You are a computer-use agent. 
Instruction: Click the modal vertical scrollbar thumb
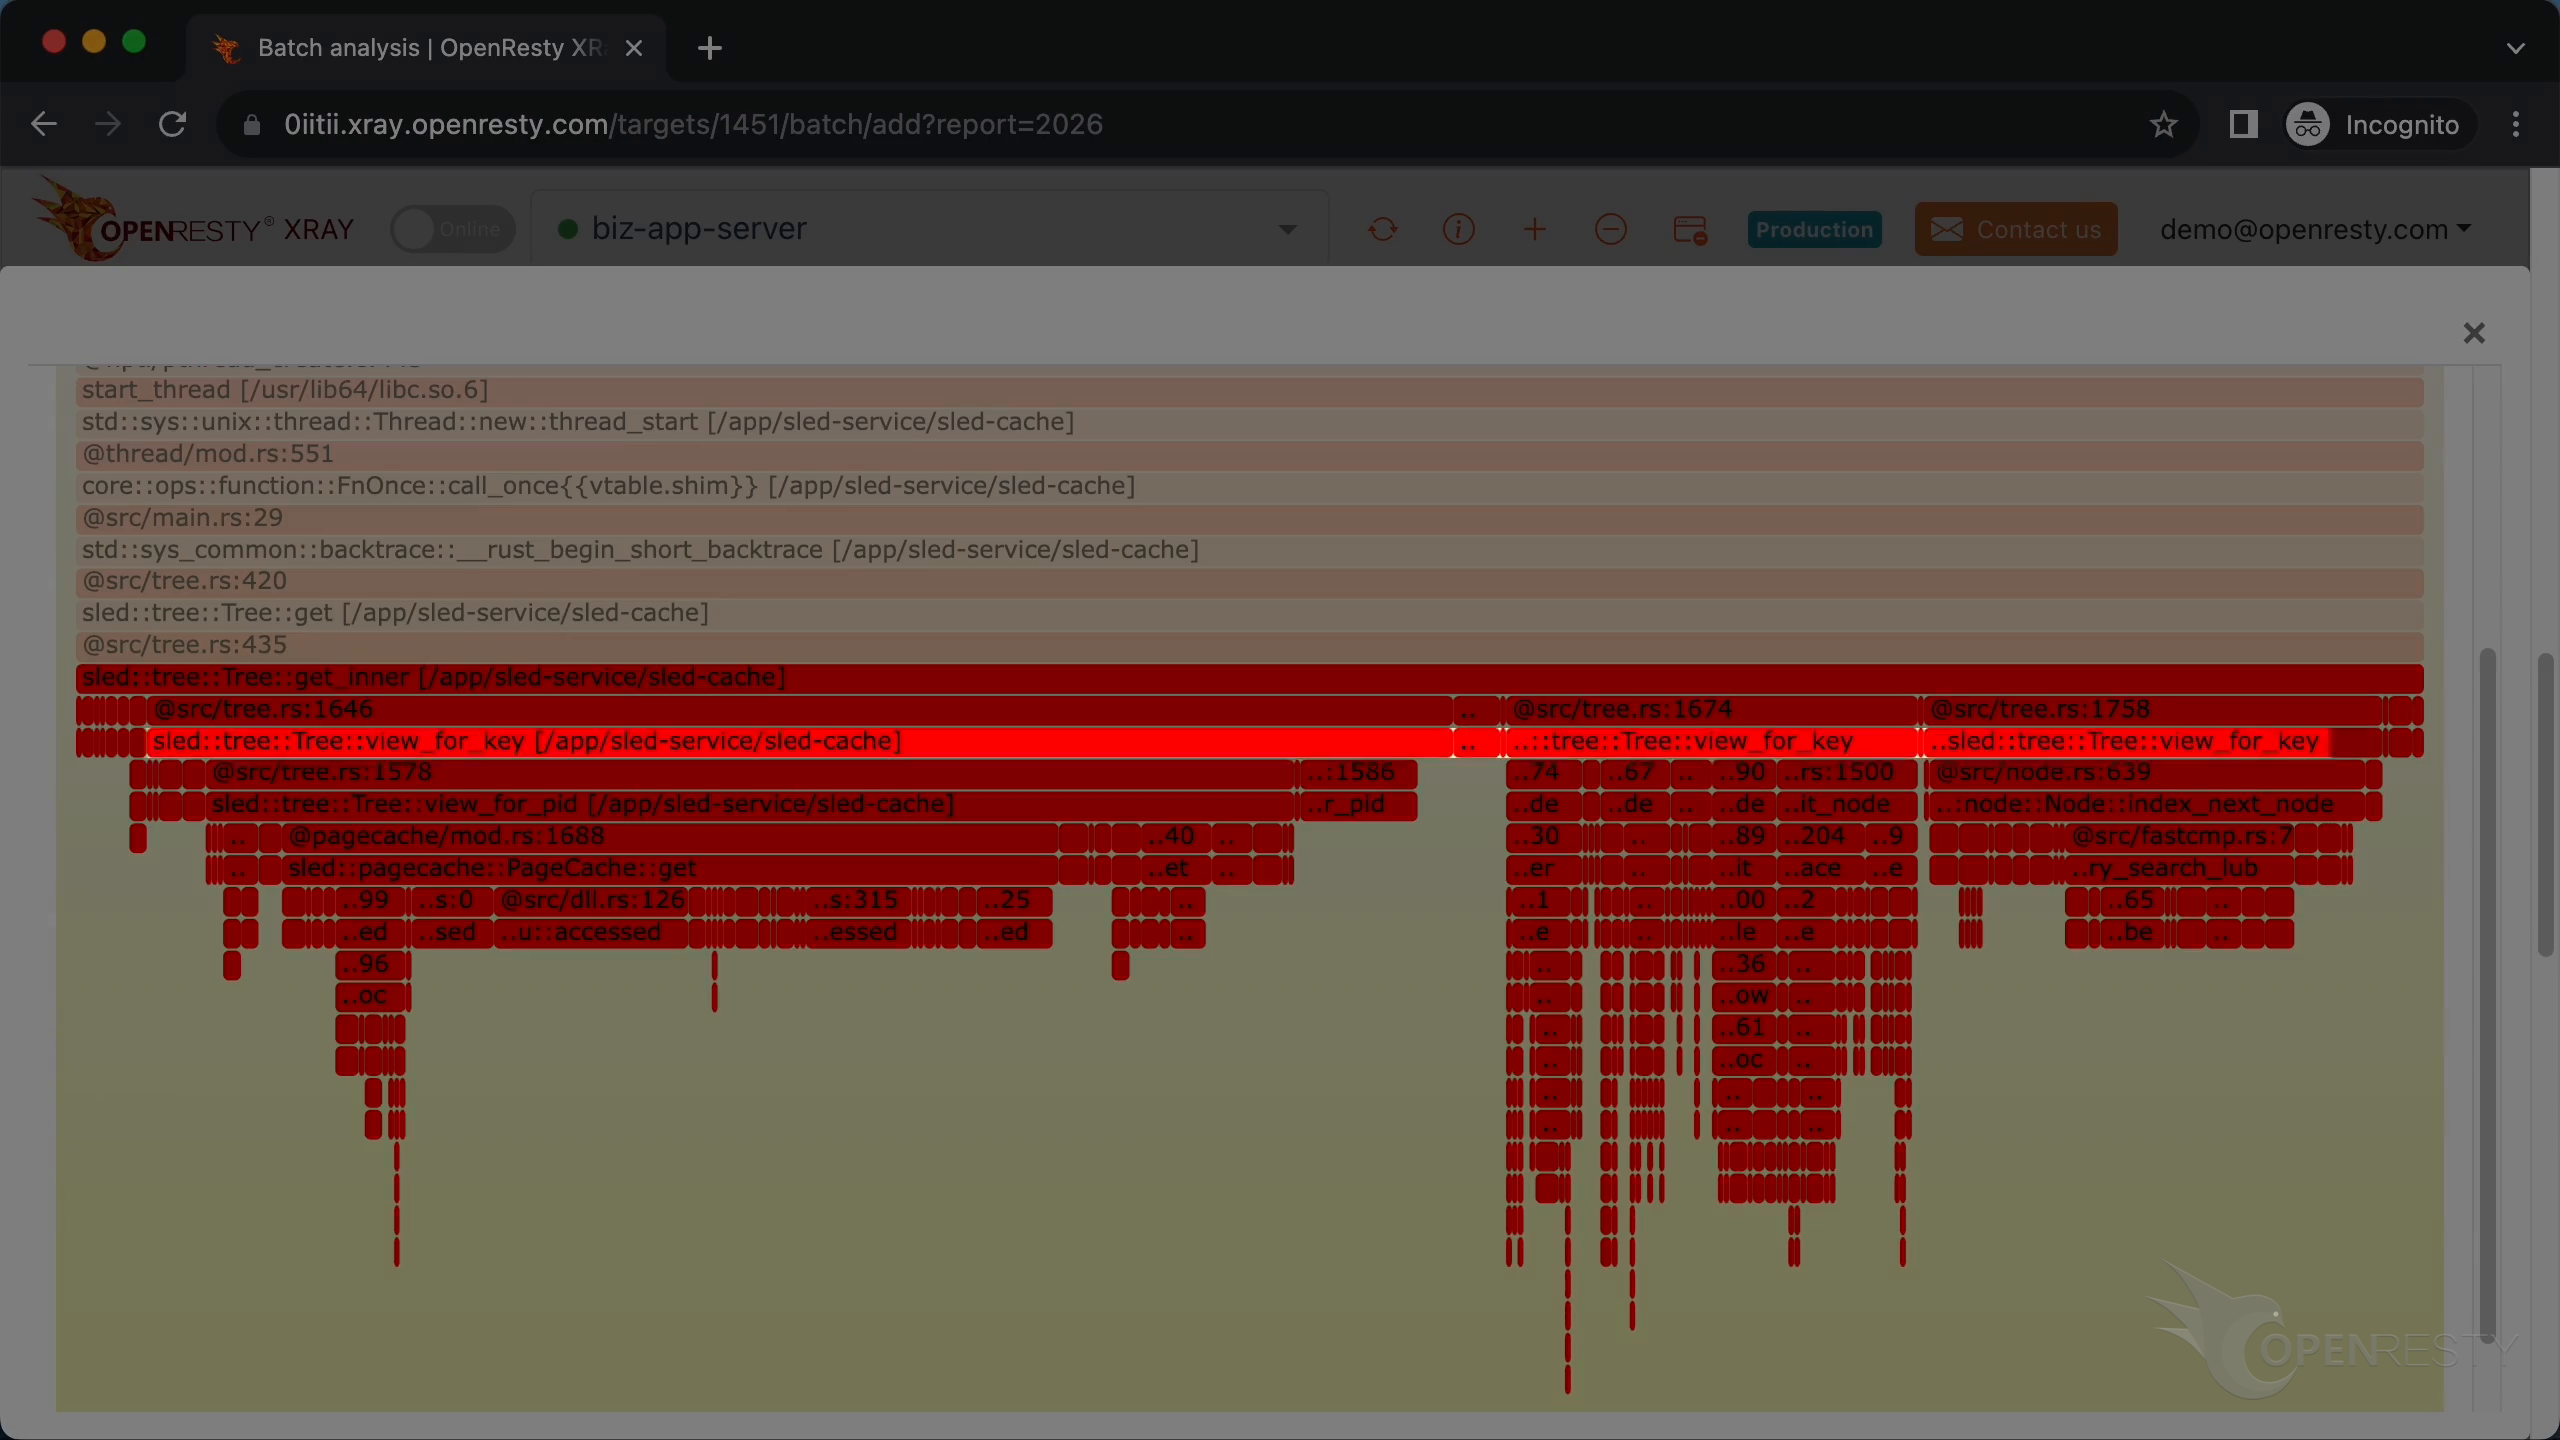(2487, 995)
